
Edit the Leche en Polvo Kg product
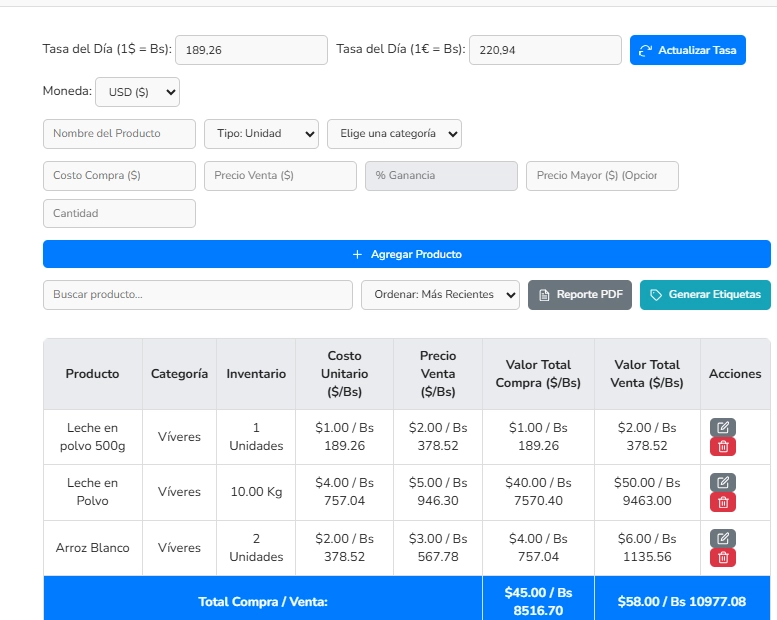(723, 482)
